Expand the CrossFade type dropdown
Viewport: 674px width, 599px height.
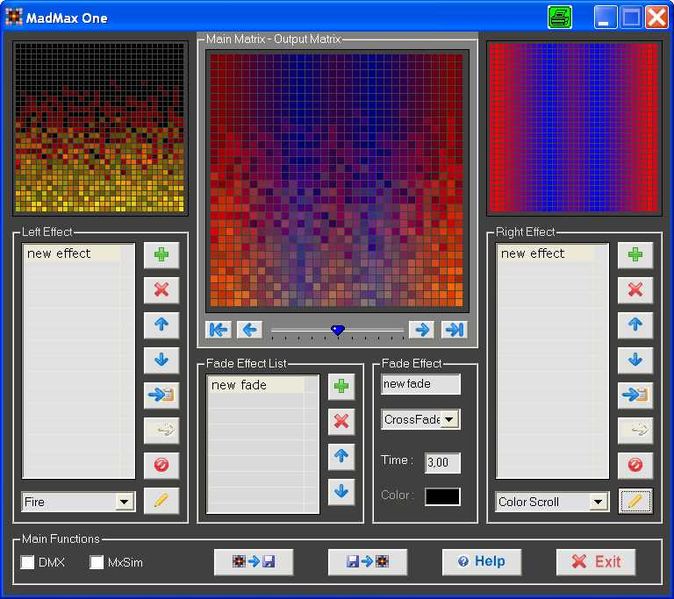pos(450,420)
